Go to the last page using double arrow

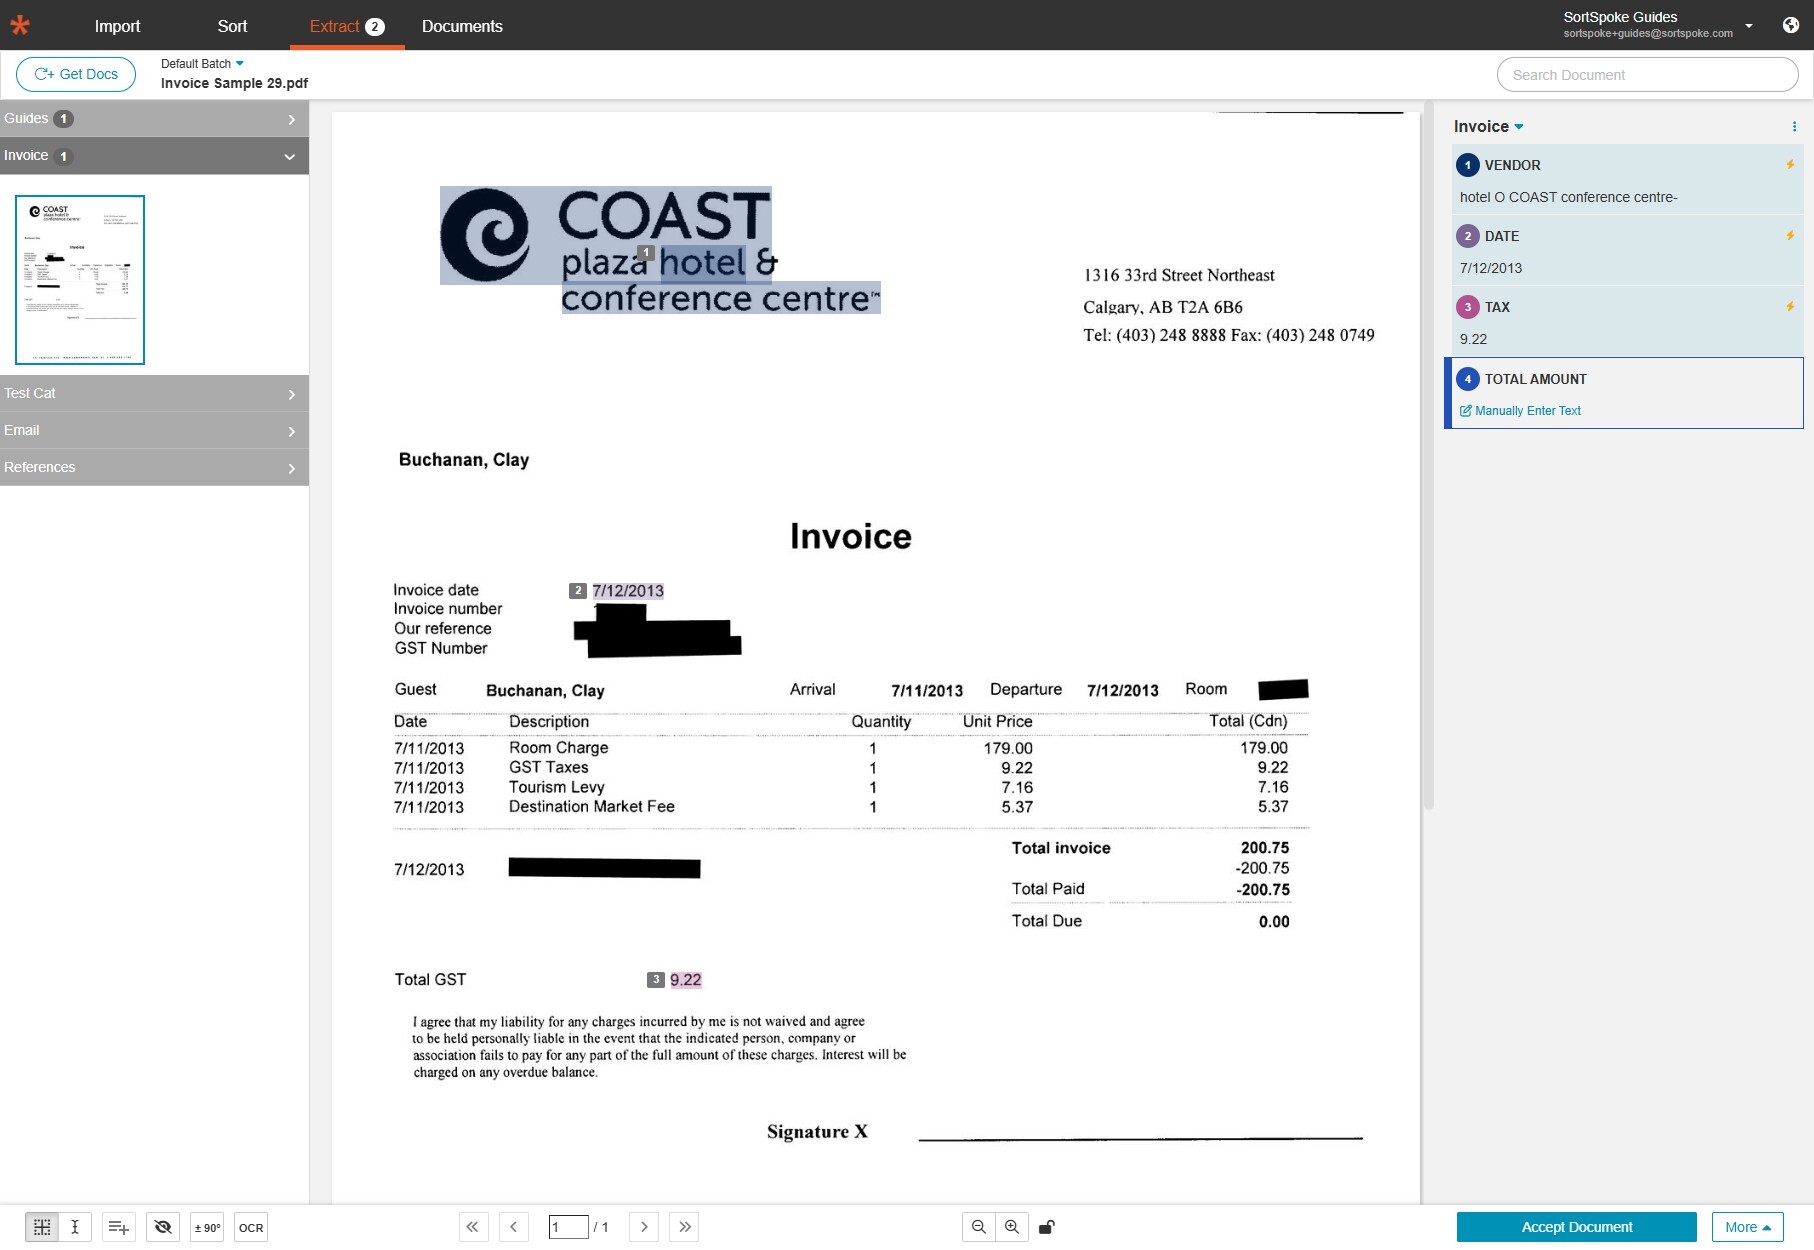684,1227
